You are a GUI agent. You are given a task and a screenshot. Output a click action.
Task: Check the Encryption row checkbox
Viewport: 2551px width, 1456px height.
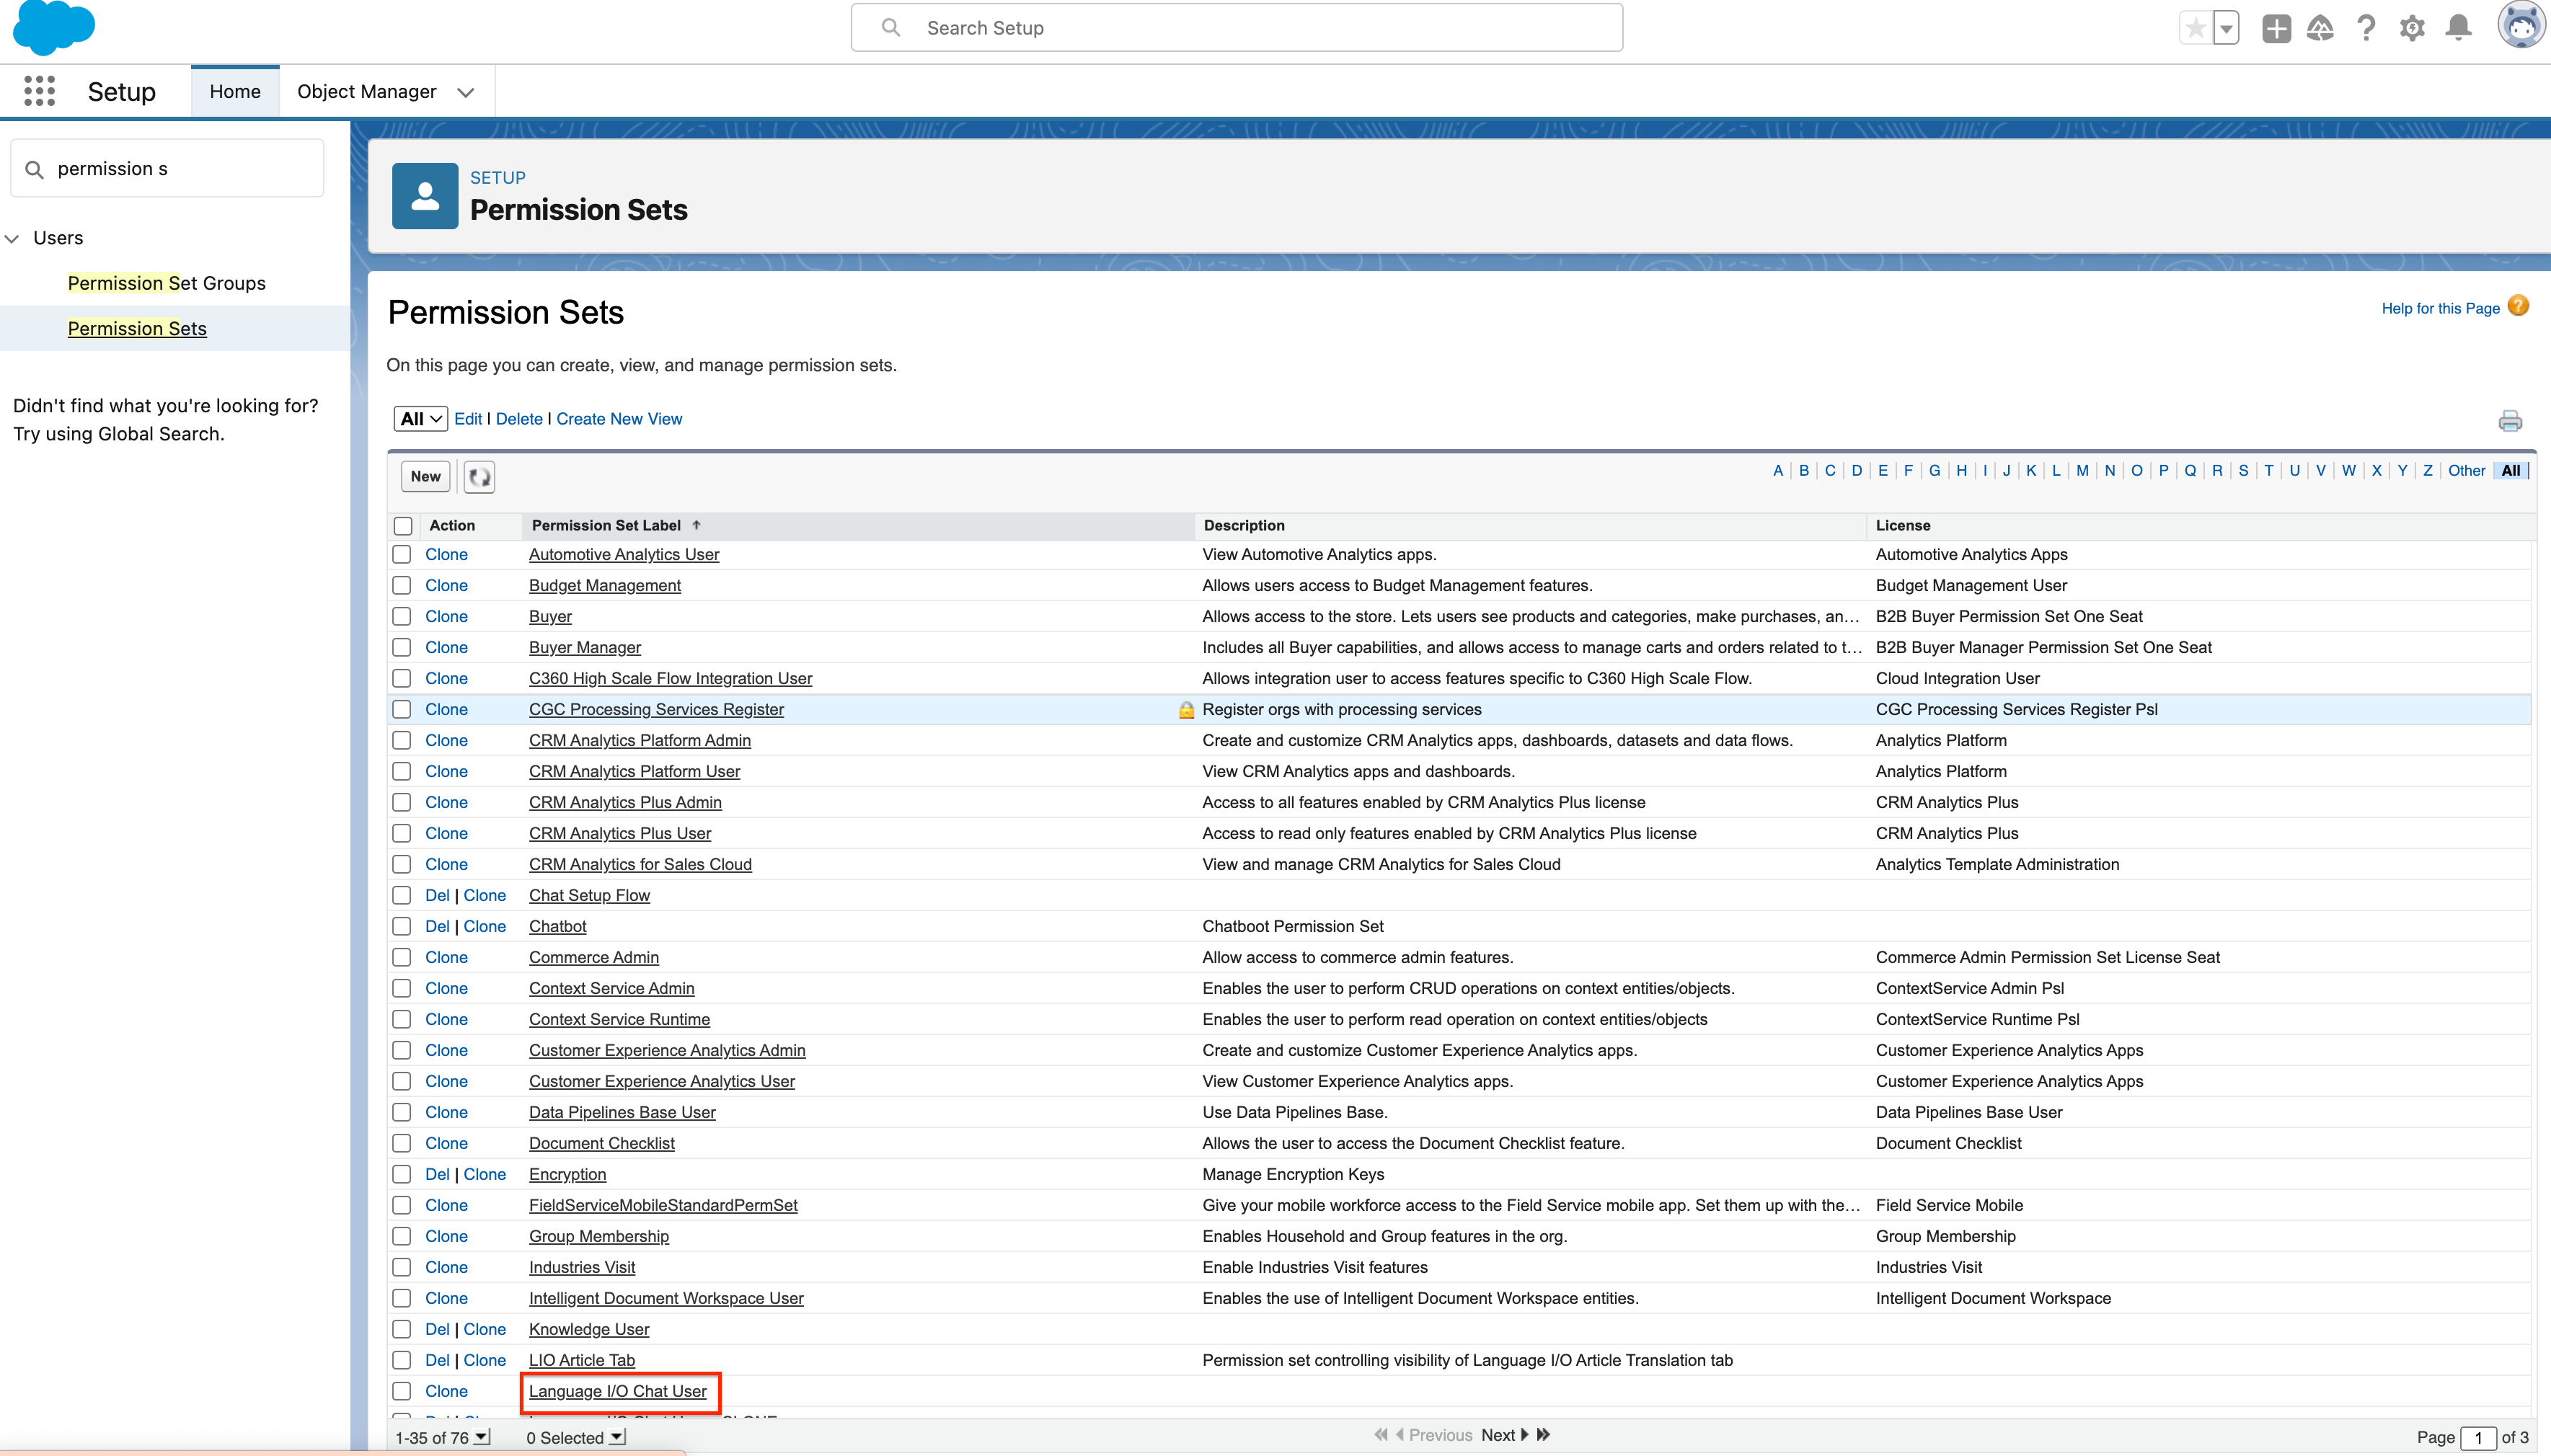pos(402,1174)
